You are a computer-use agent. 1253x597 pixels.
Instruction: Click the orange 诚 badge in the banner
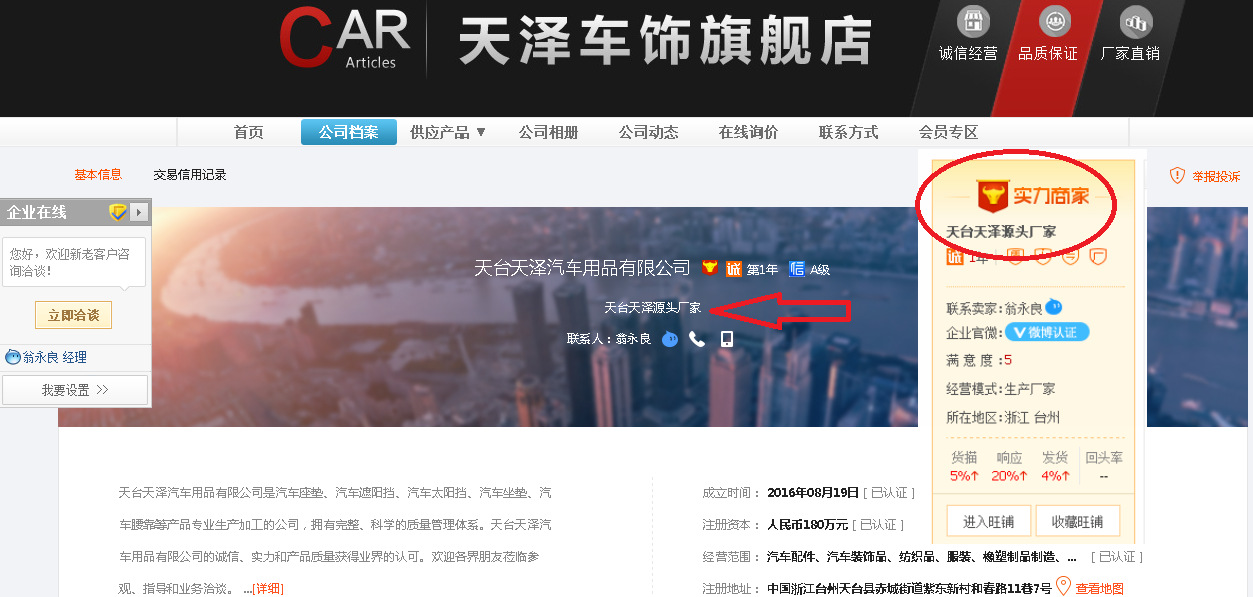click(734, 268)
